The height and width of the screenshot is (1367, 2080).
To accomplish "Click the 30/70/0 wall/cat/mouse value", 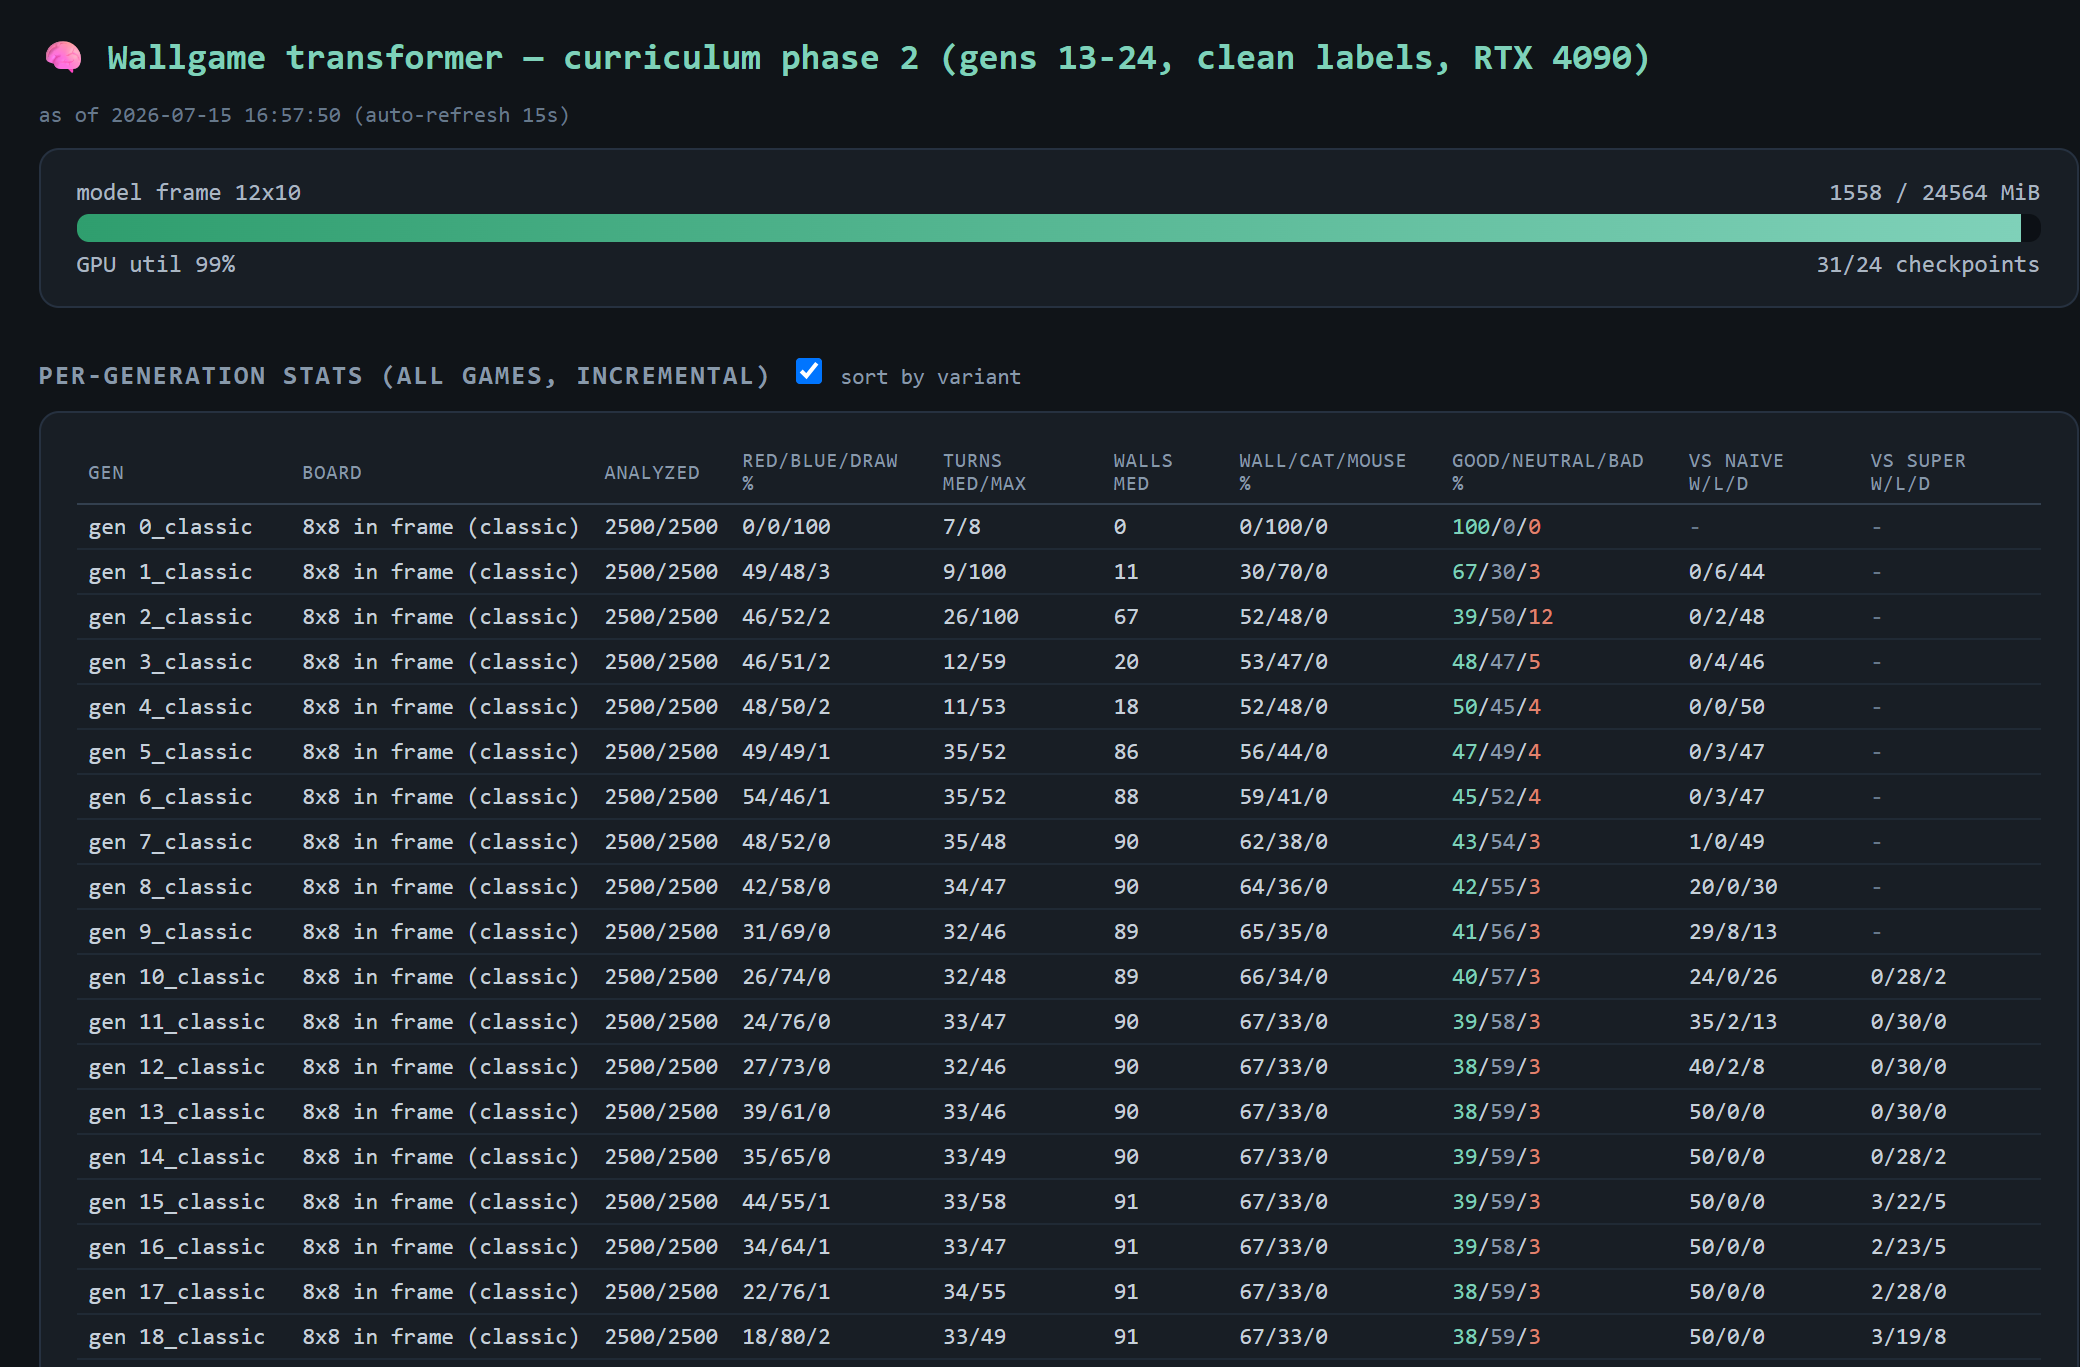I will coord(1283,572).
